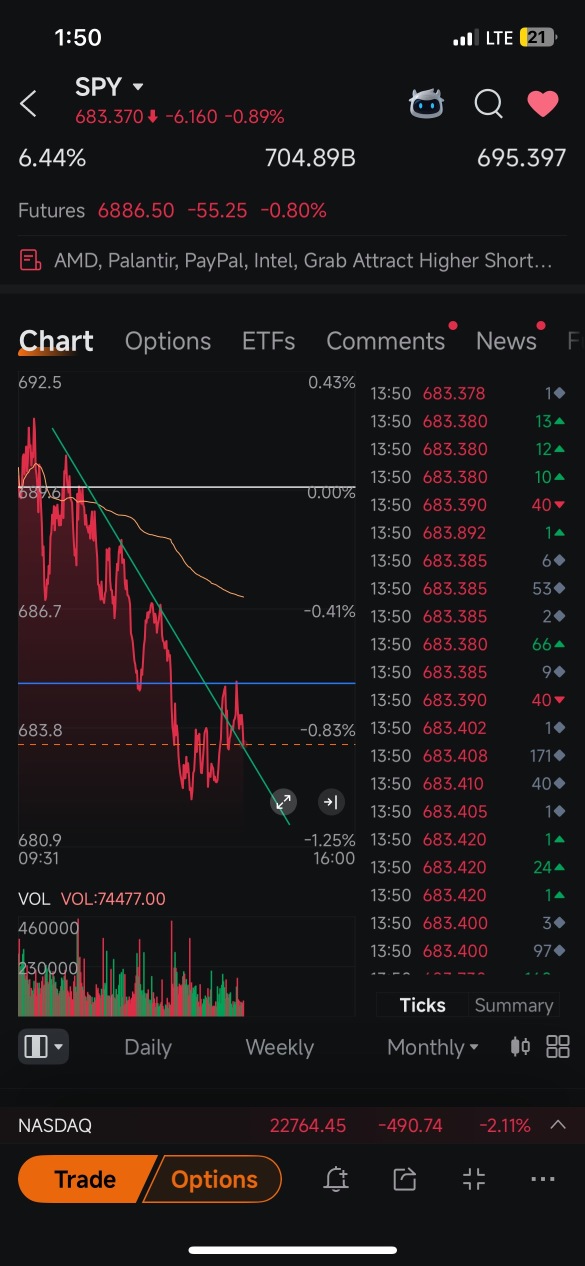Open search with magnifier icon
This screenshot has width=585, height=1266.
[x=488, y=103]
